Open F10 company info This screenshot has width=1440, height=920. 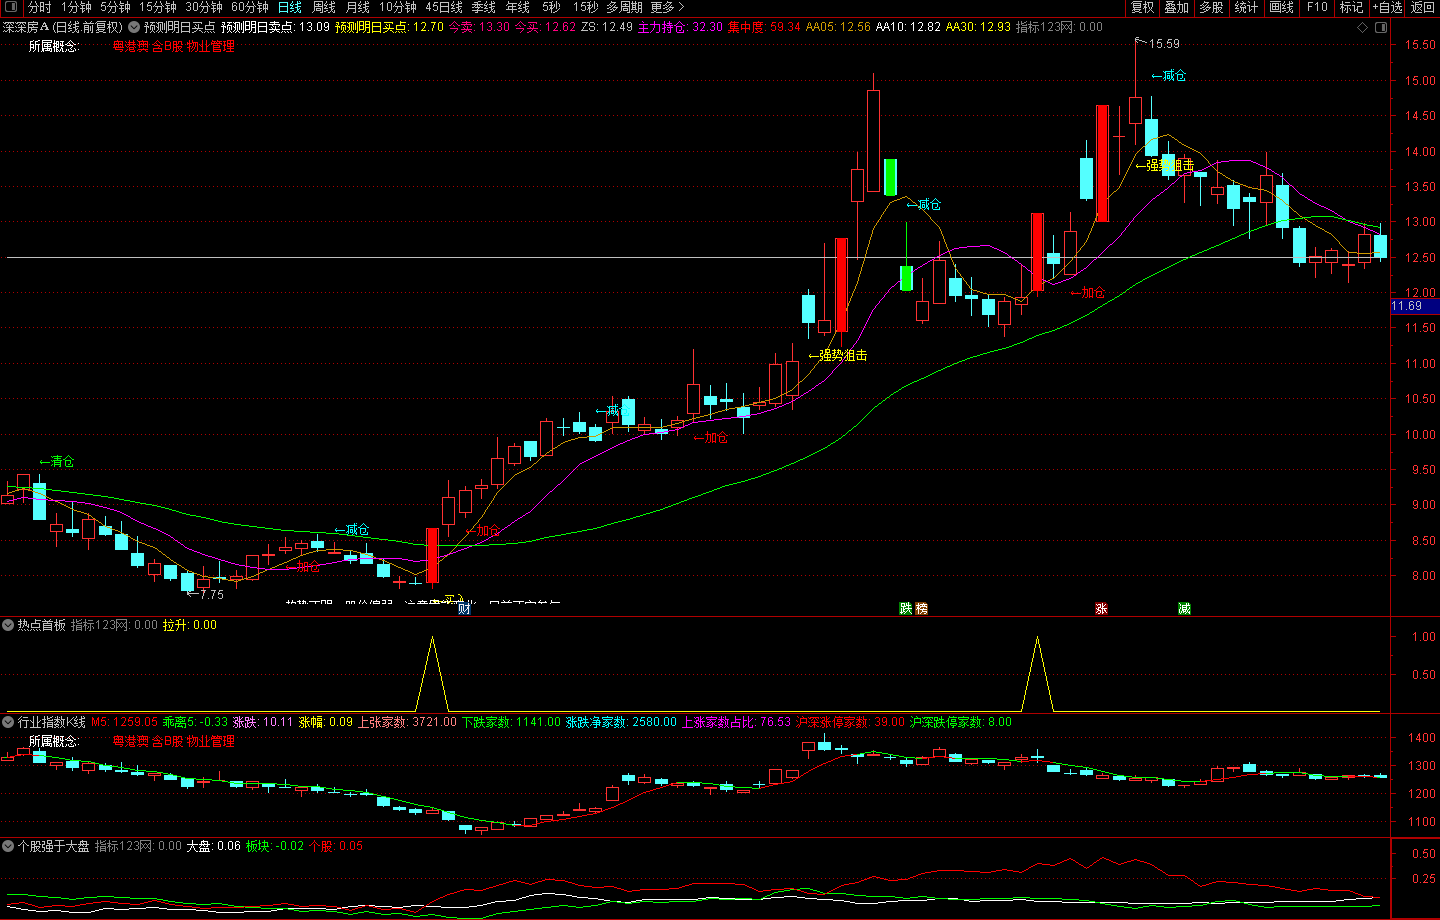pos(1317,8)
